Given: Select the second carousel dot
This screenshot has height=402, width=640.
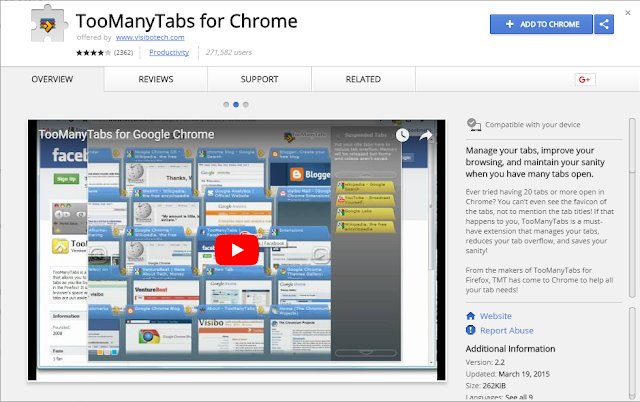Looking at the screenshot, I should 236,105.
